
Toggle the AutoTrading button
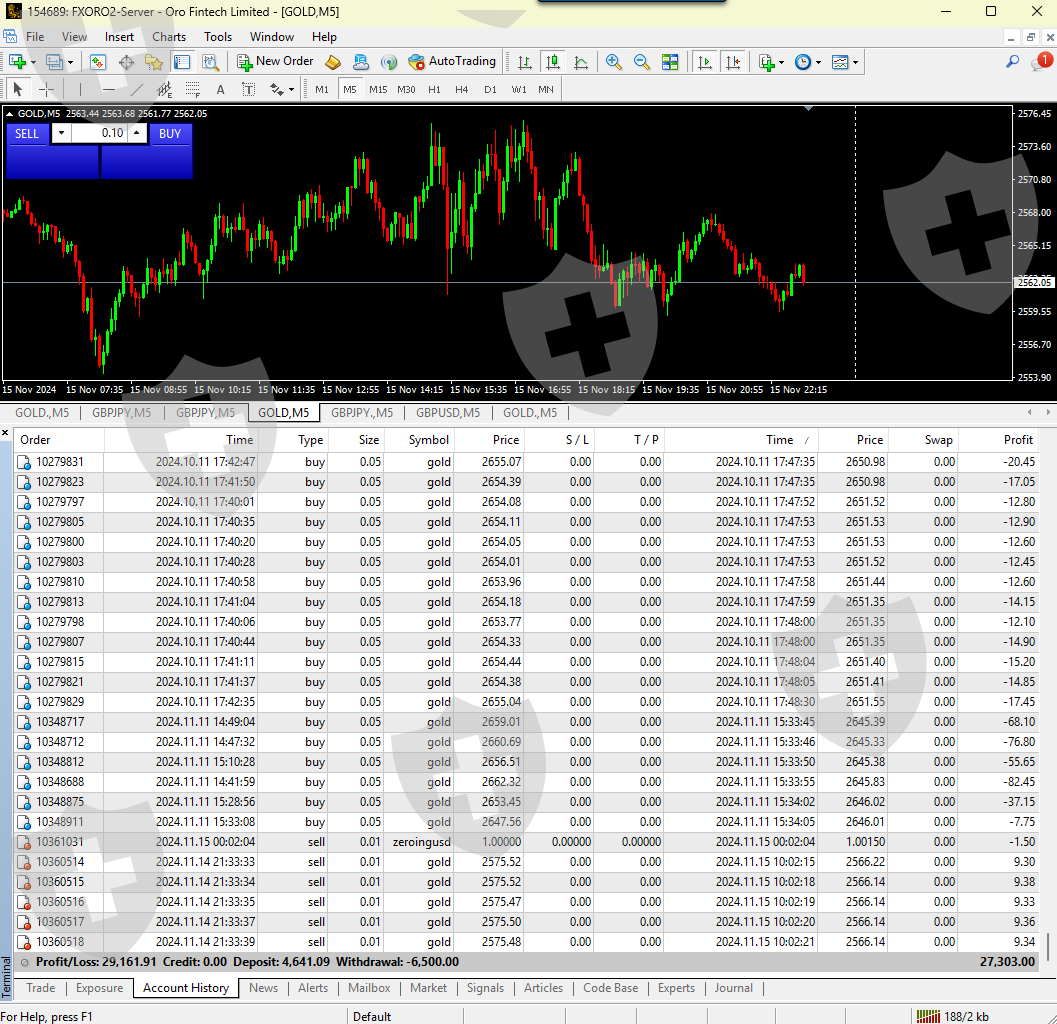point(452,62)
